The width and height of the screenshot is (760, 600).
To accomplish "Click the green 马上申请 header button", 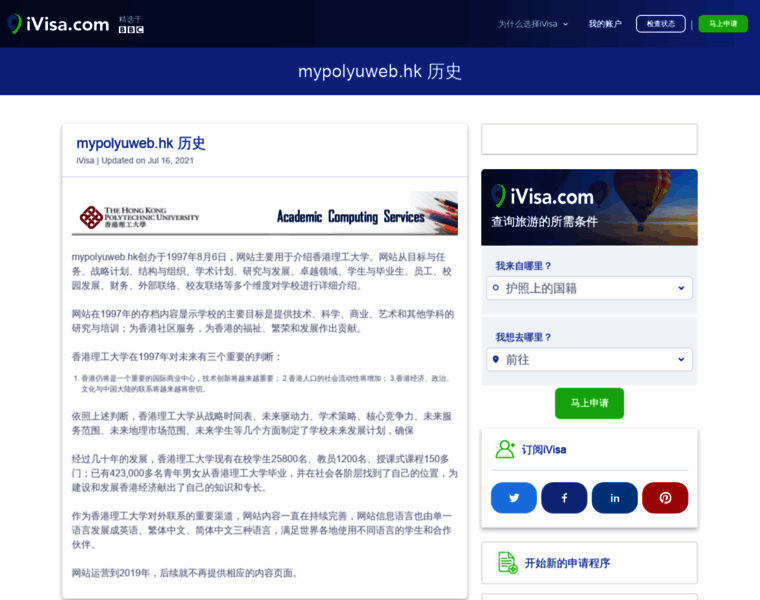I will [x=723, y=24].
